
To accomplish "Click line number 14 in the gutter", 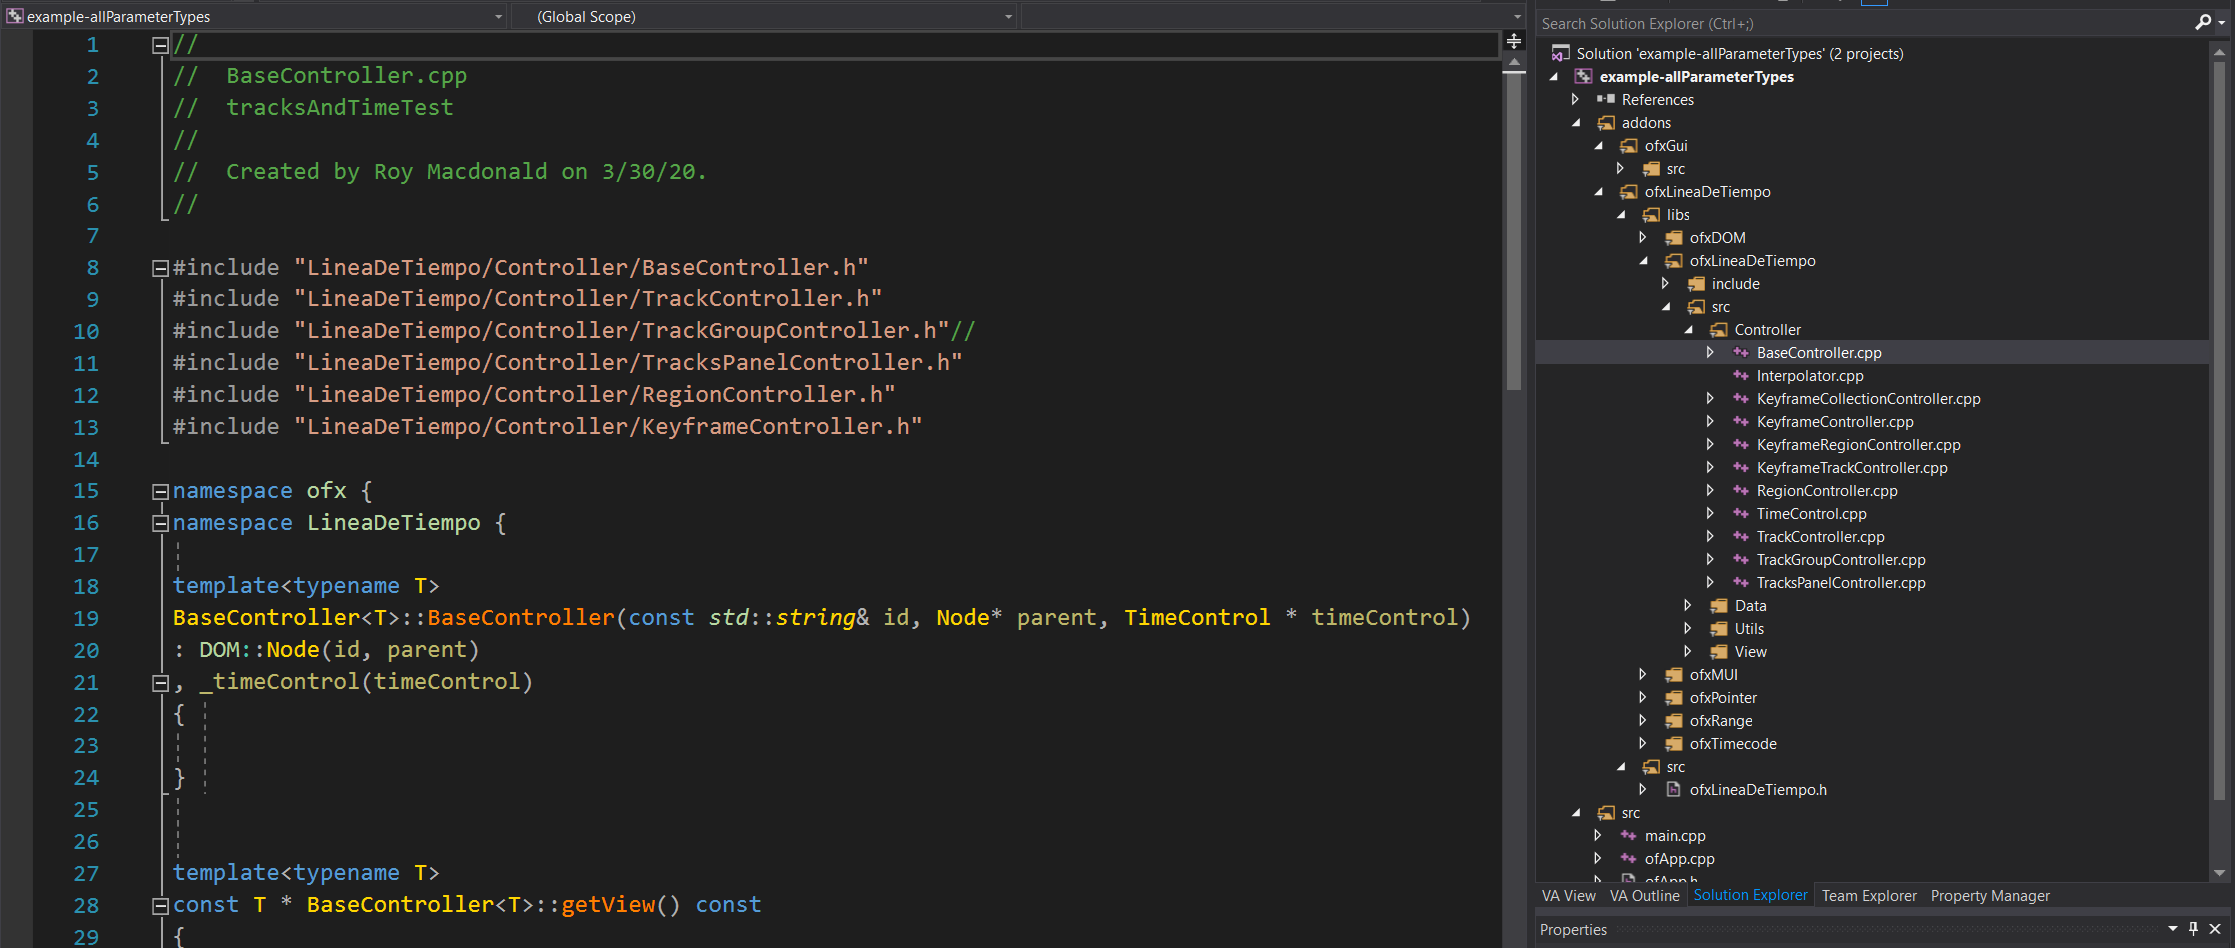I will point(86,459).
